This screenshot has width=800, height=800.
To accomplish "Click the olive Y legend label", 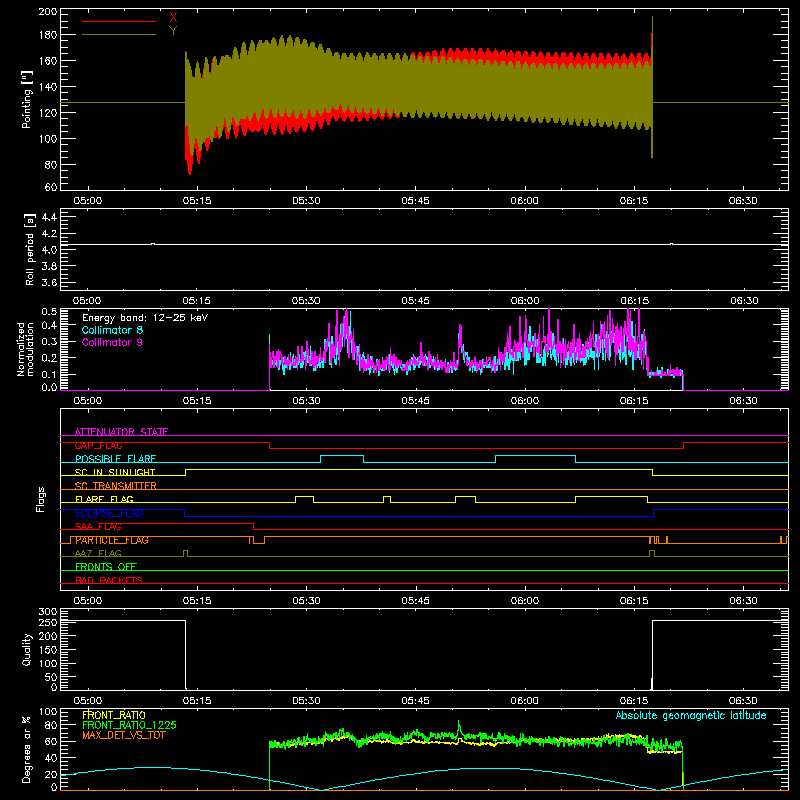I will [x=173, y=31].
